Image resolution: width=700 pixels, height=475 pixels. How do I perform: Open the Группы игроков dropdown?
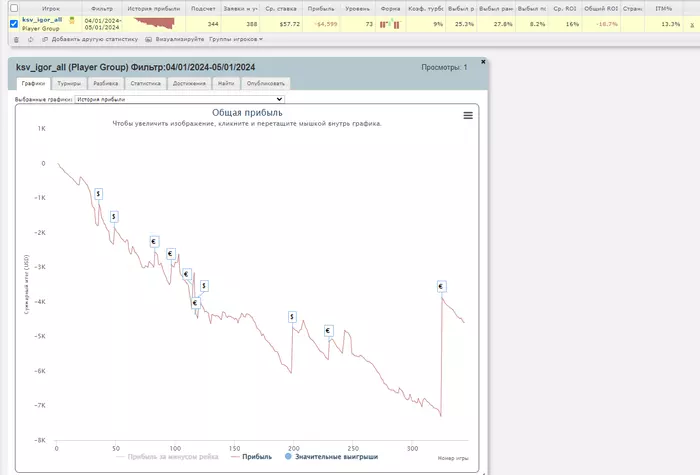[x=236, y=39]
